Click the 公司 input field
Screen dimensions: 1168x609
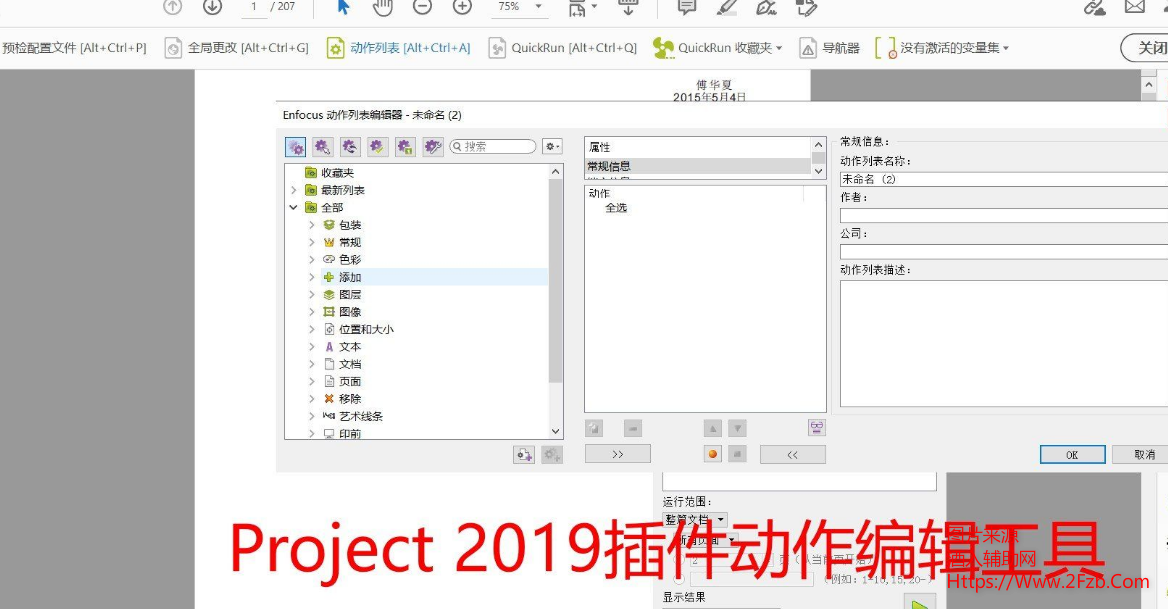coord(1004,252)
